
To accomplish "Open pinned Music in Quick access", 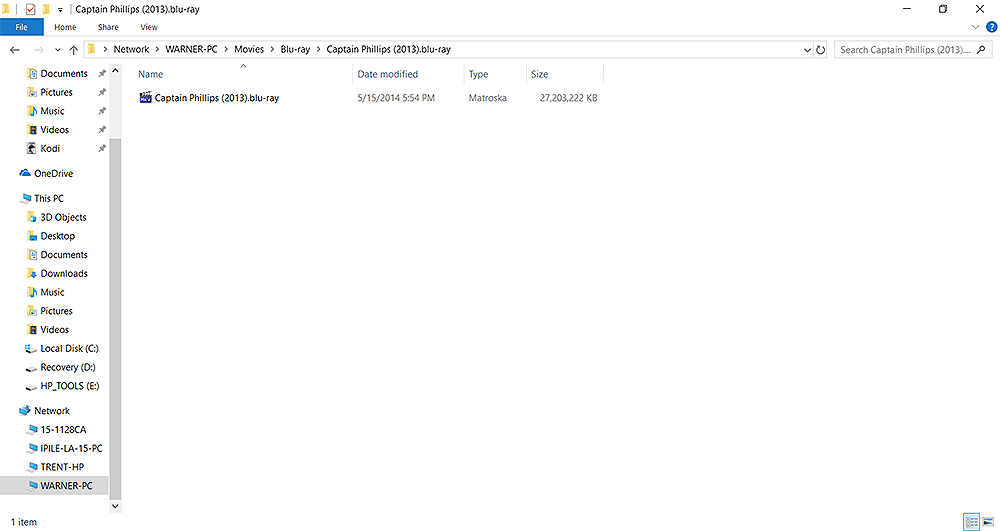I will pyautogui.click(x=52, y=111).
